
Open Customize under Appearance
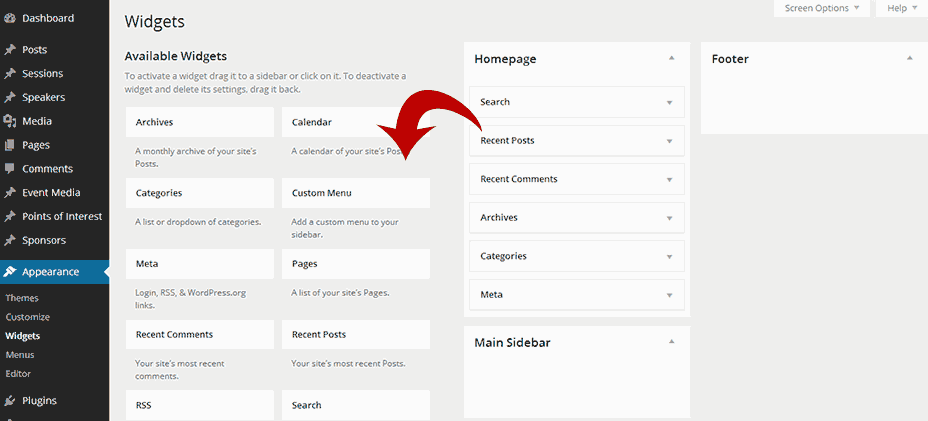click(x=28, y=317)
